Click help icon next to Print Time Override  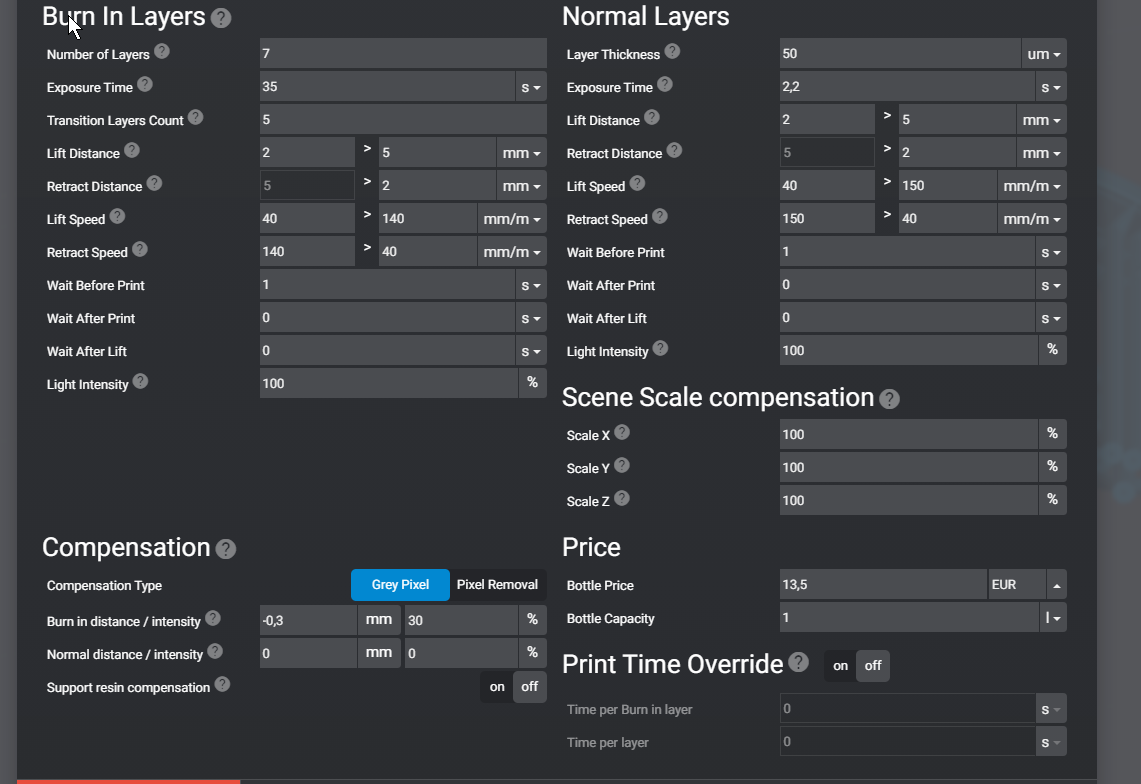coord(798,662)
